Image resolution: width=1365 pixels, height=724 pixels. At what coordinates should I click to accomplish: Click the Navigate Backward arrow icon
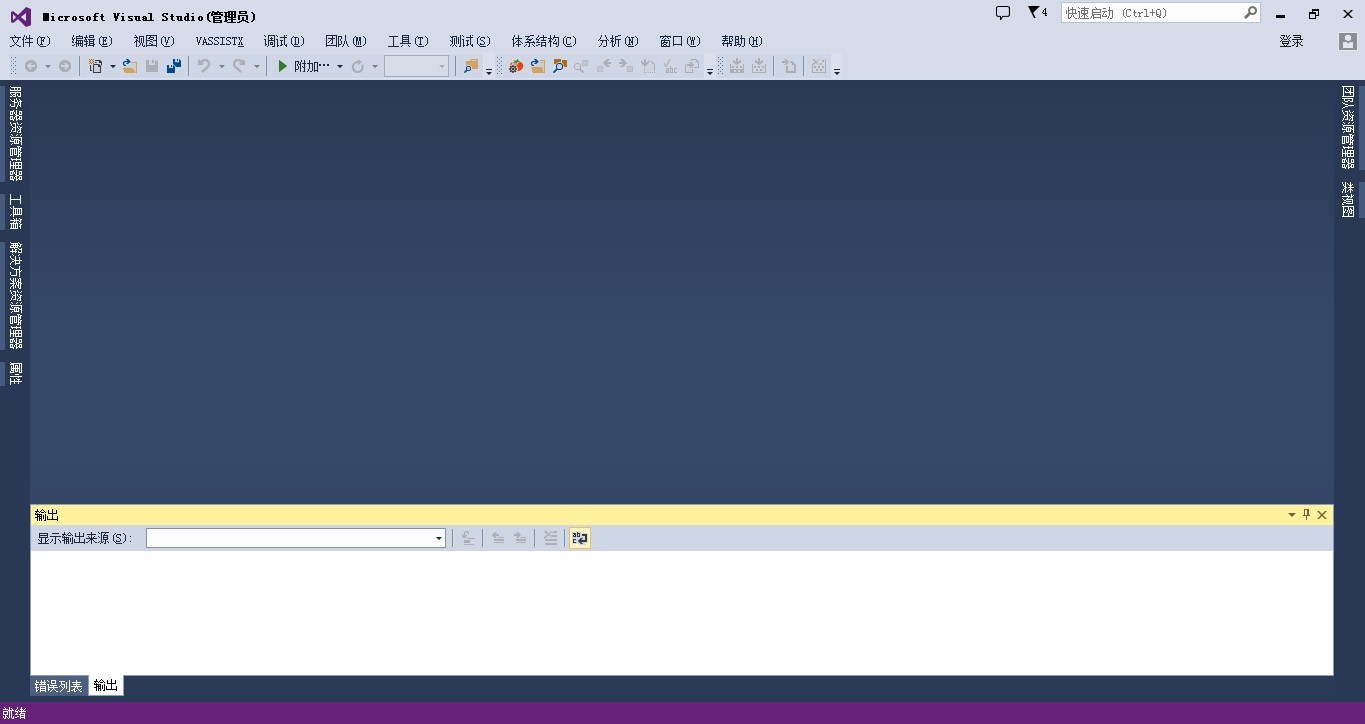[x=31, y=66]
